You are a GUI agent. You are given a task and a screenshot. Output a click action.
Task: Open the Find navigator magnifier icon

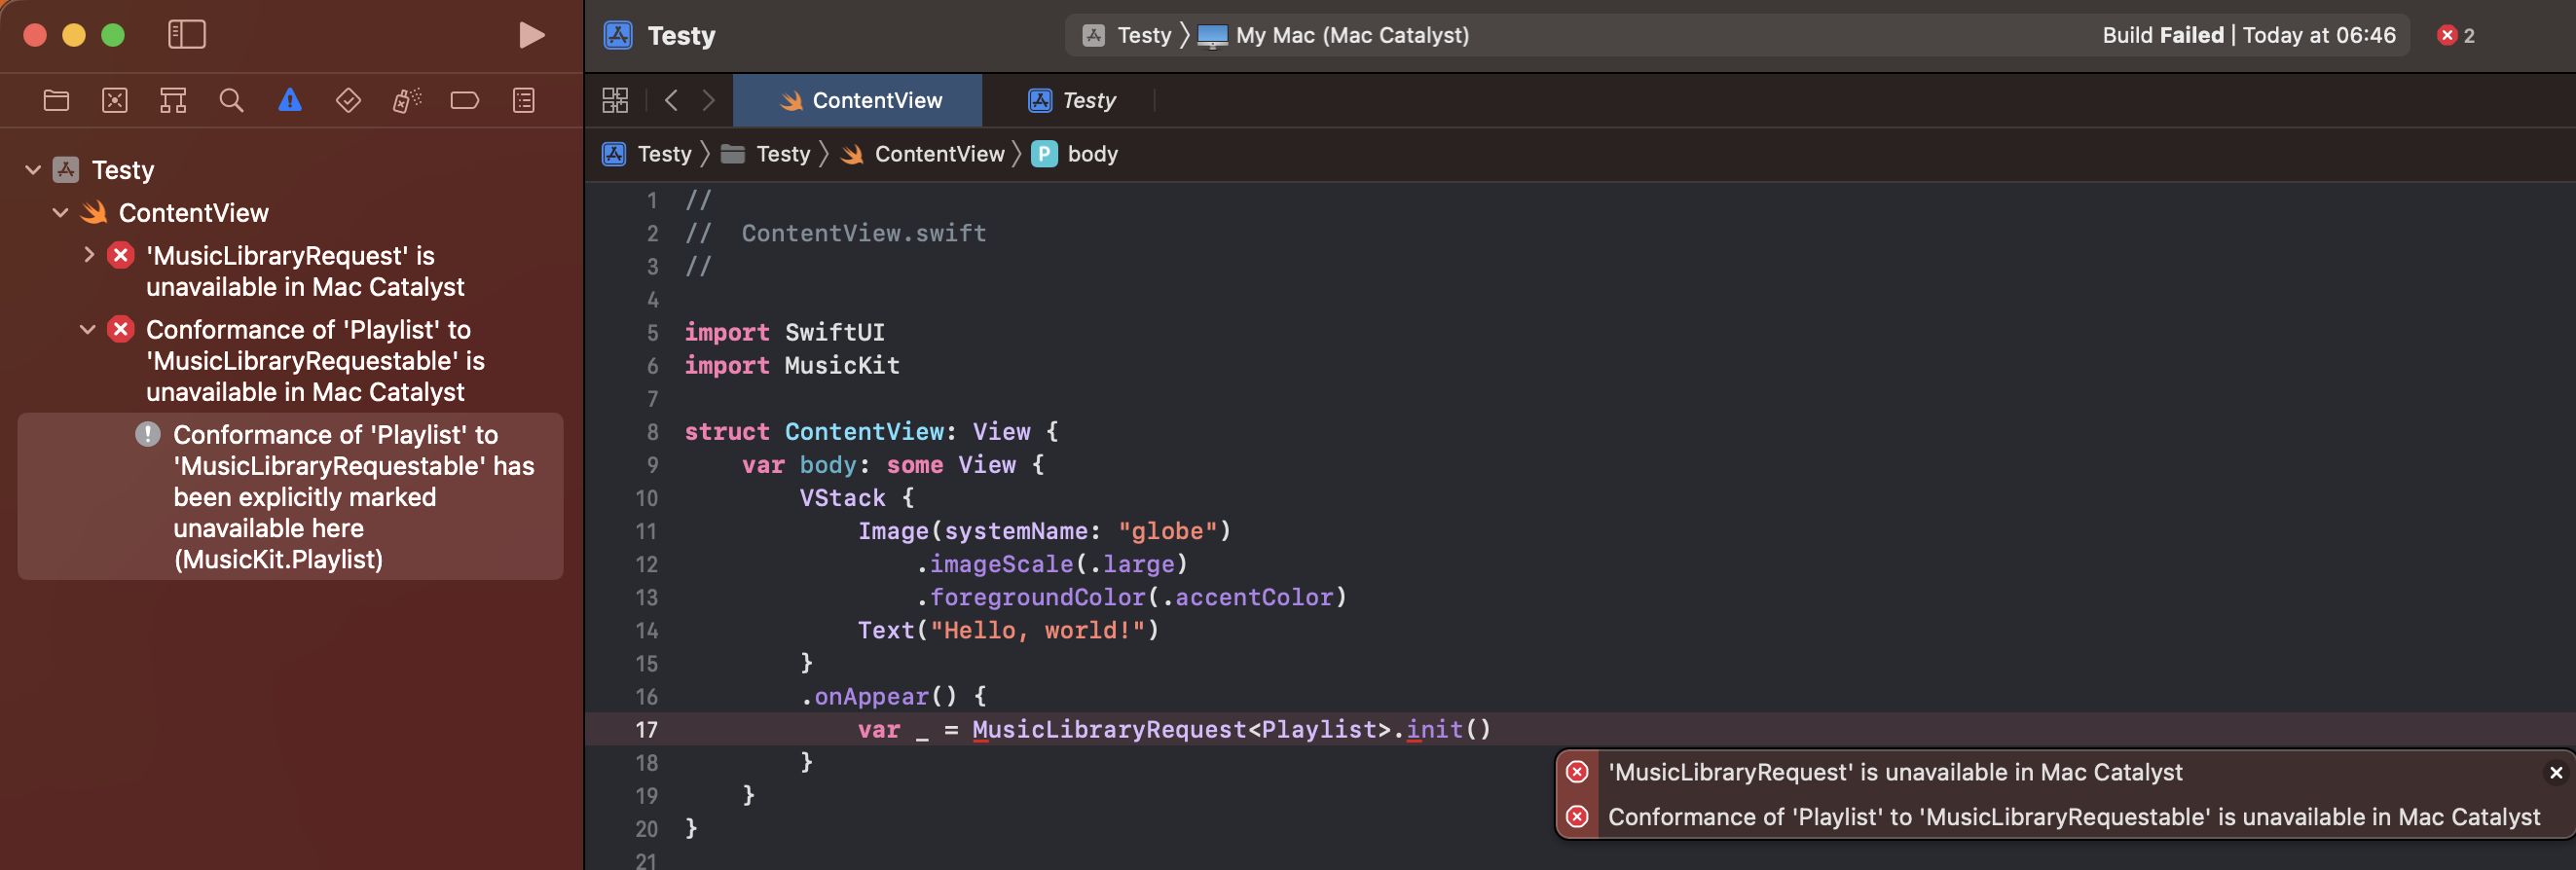pos(231,100)
